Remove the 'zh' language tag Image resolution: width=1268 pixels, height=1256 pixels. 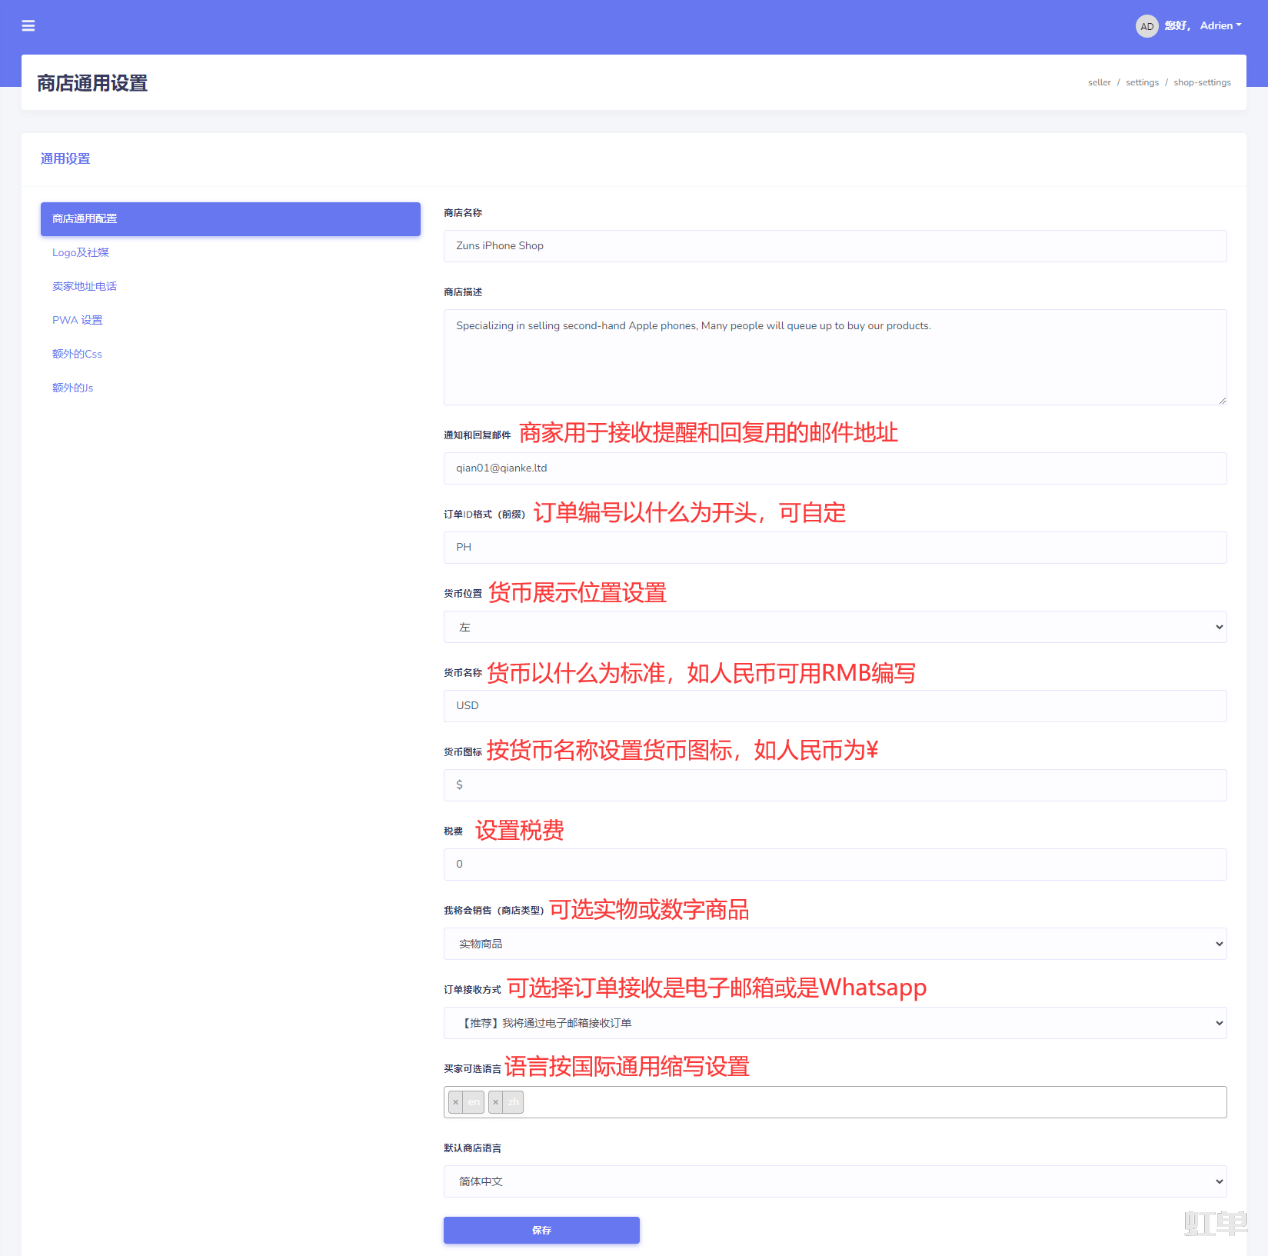pos(495,1102)
